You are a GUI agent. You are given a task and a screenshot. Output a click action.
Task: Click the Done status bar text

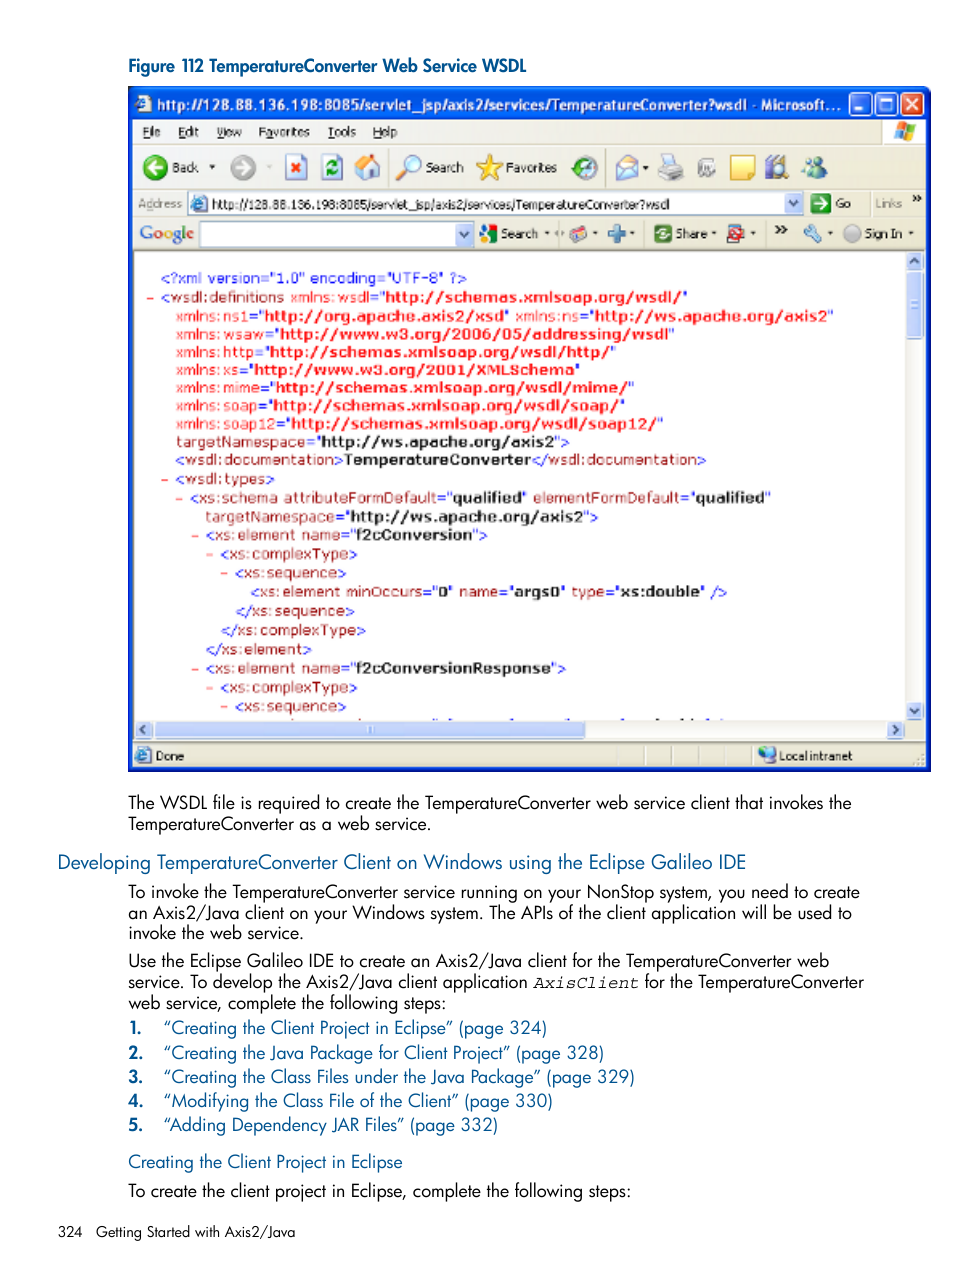pyautogui.click(x=170, y=756)
